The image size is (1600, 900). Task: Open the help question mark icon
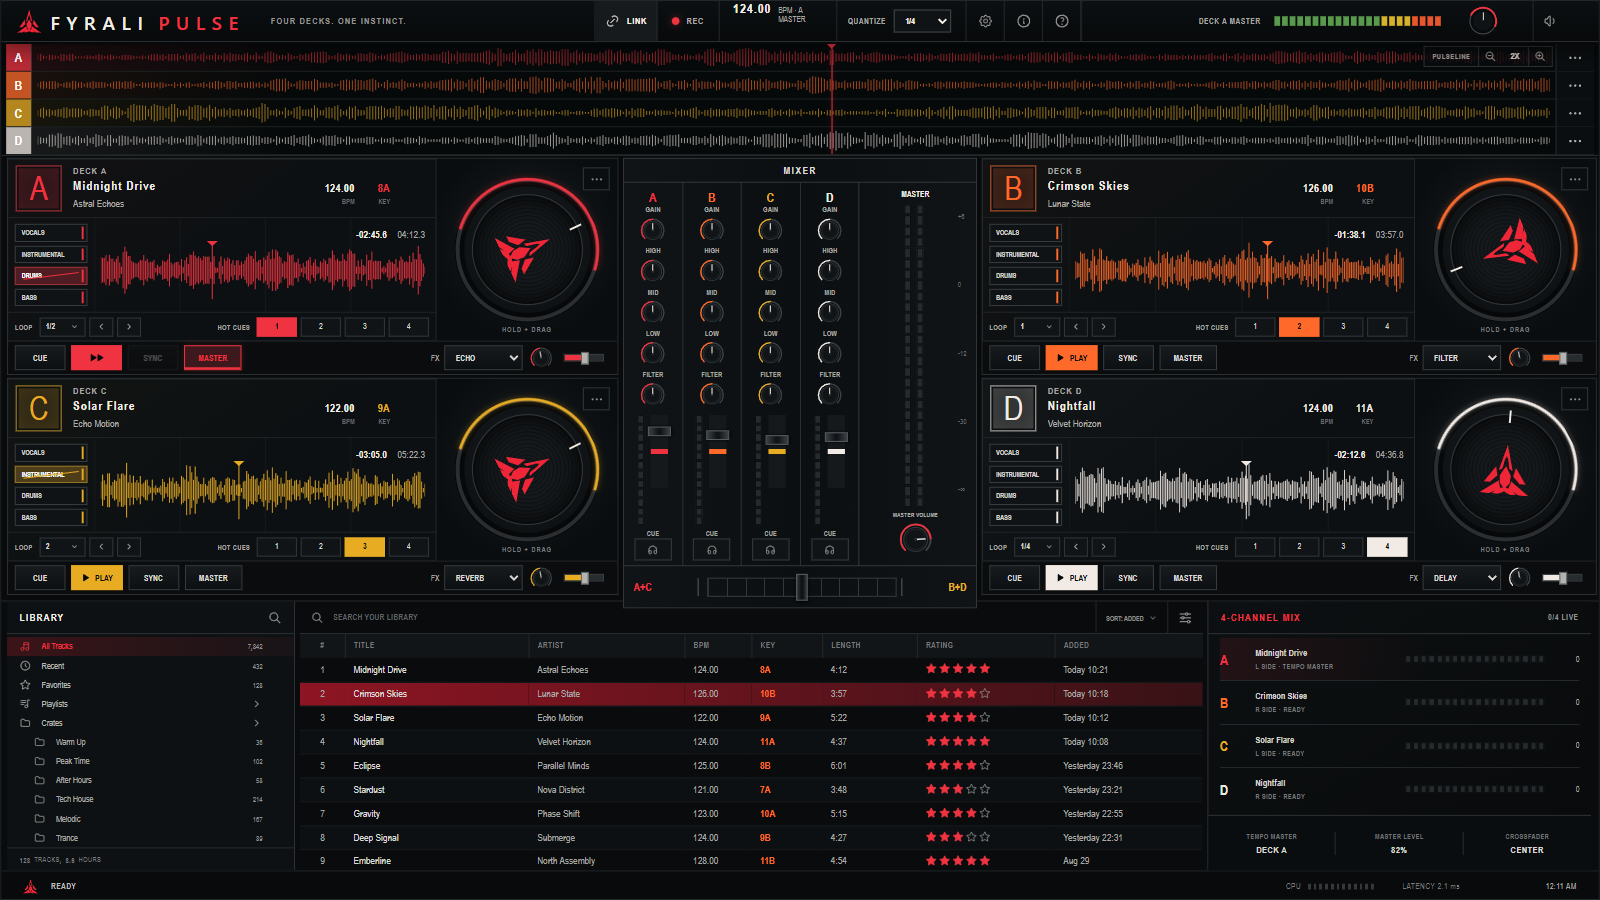[x=1062, y=21]
